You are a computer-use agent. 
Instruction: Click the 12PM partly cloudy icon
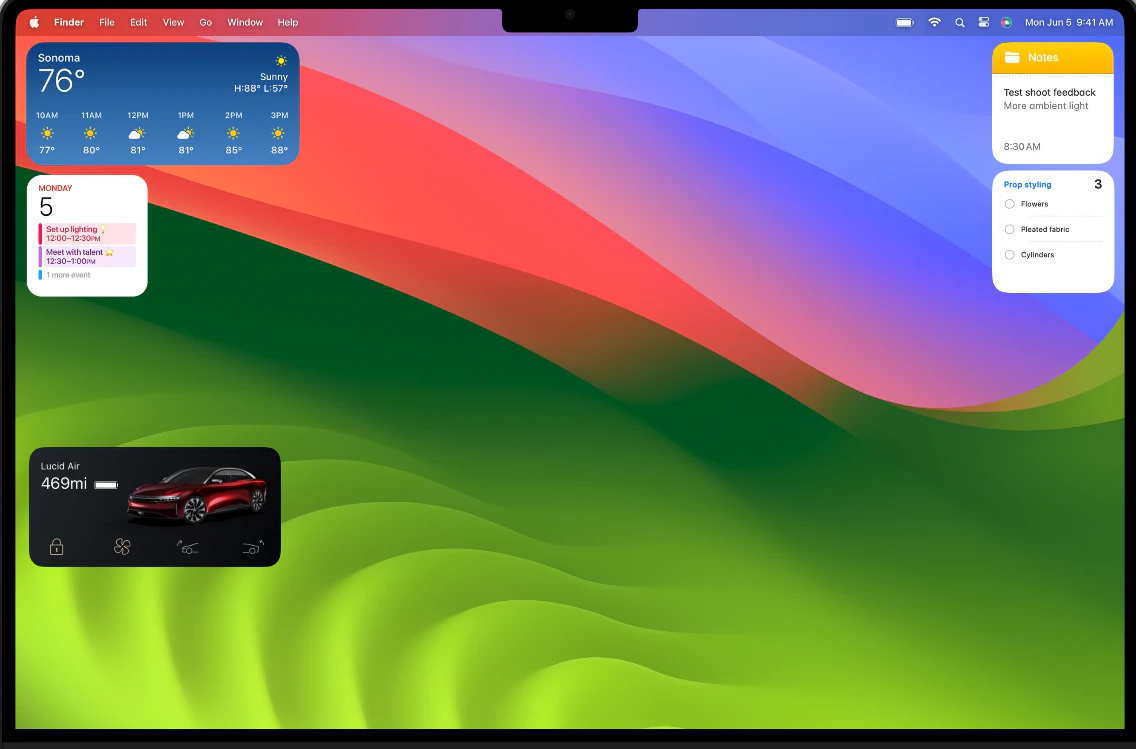137,133
